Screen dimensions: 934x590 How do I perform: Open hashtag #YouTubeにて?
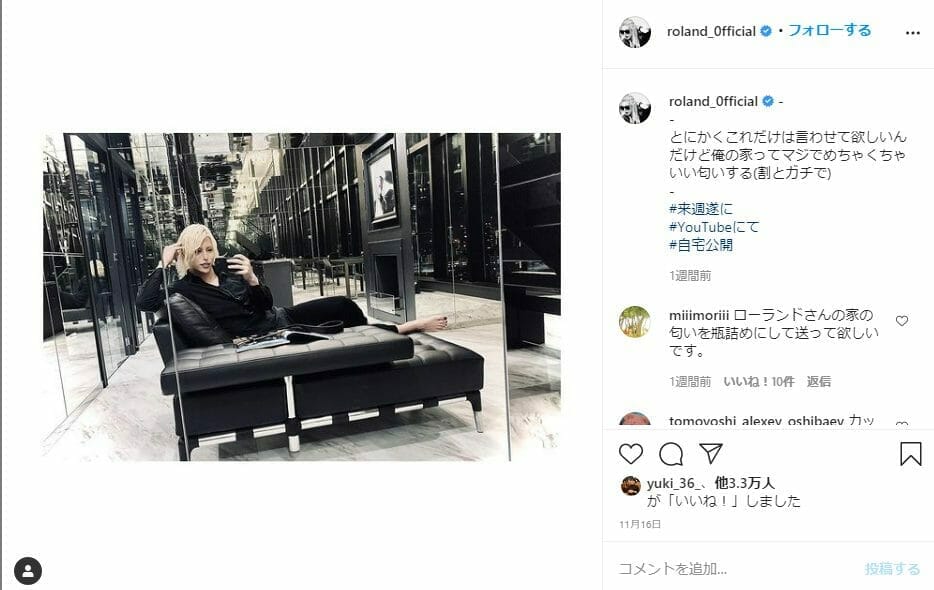(x=714, y=227)
